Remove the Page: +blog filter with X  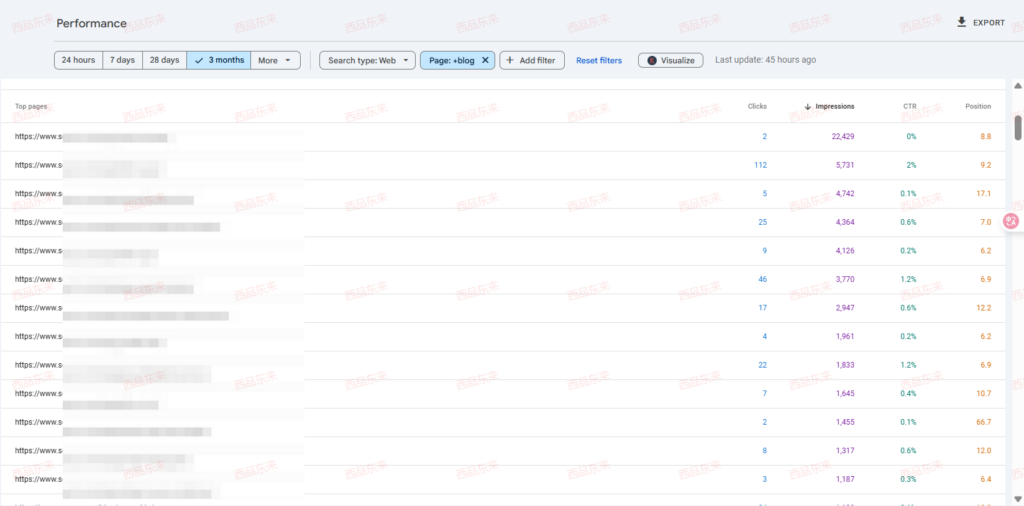(x=485, y=60)
